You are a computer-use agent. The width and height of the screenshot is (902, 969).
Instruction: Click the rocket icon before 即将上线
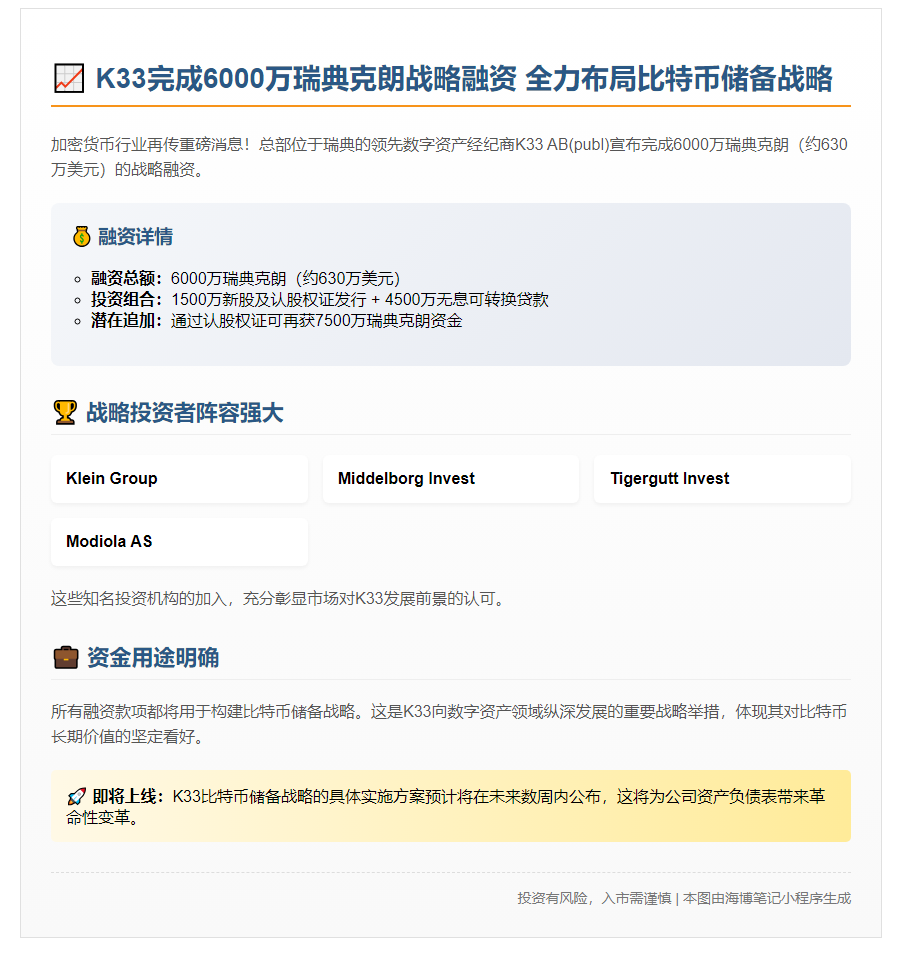coord(77,797)
